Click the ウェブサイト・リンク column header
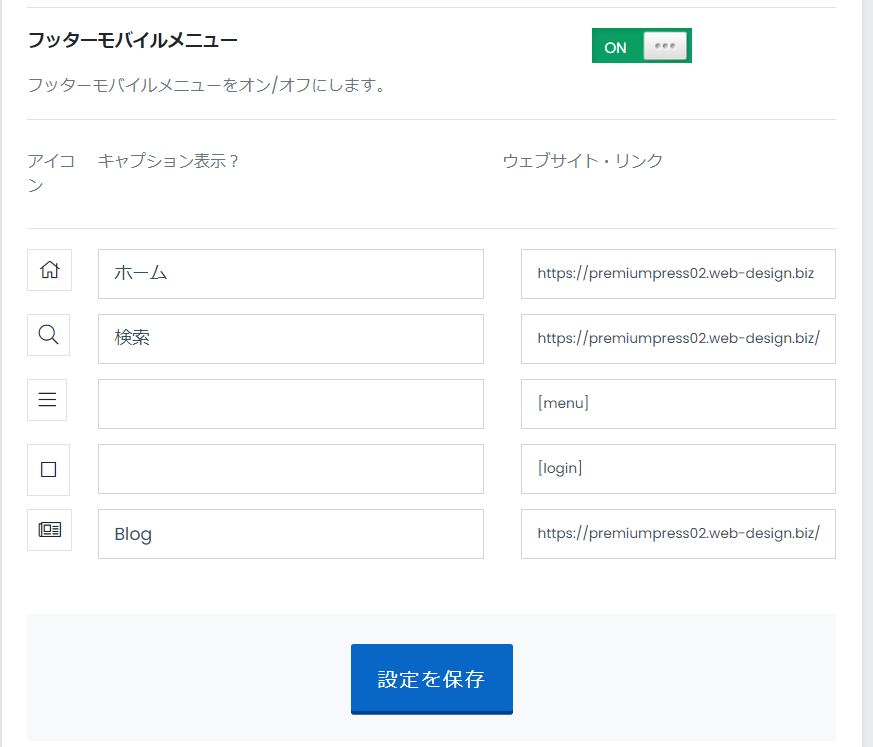Image resolution: width=873 pixels, height=747 pixels. click(582, 161)
